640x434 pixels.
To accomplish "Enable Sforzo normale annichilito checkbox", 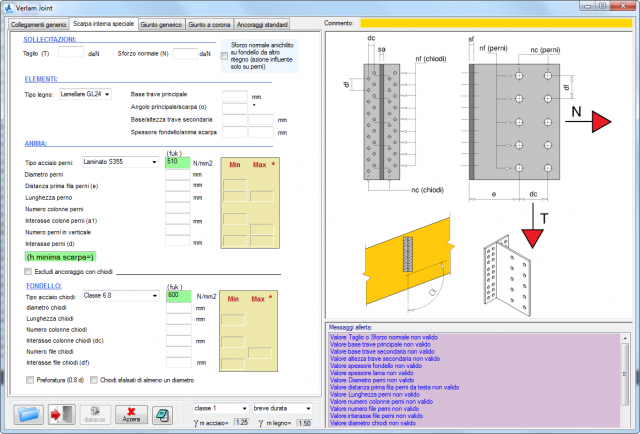I will [x=224, y=56].
